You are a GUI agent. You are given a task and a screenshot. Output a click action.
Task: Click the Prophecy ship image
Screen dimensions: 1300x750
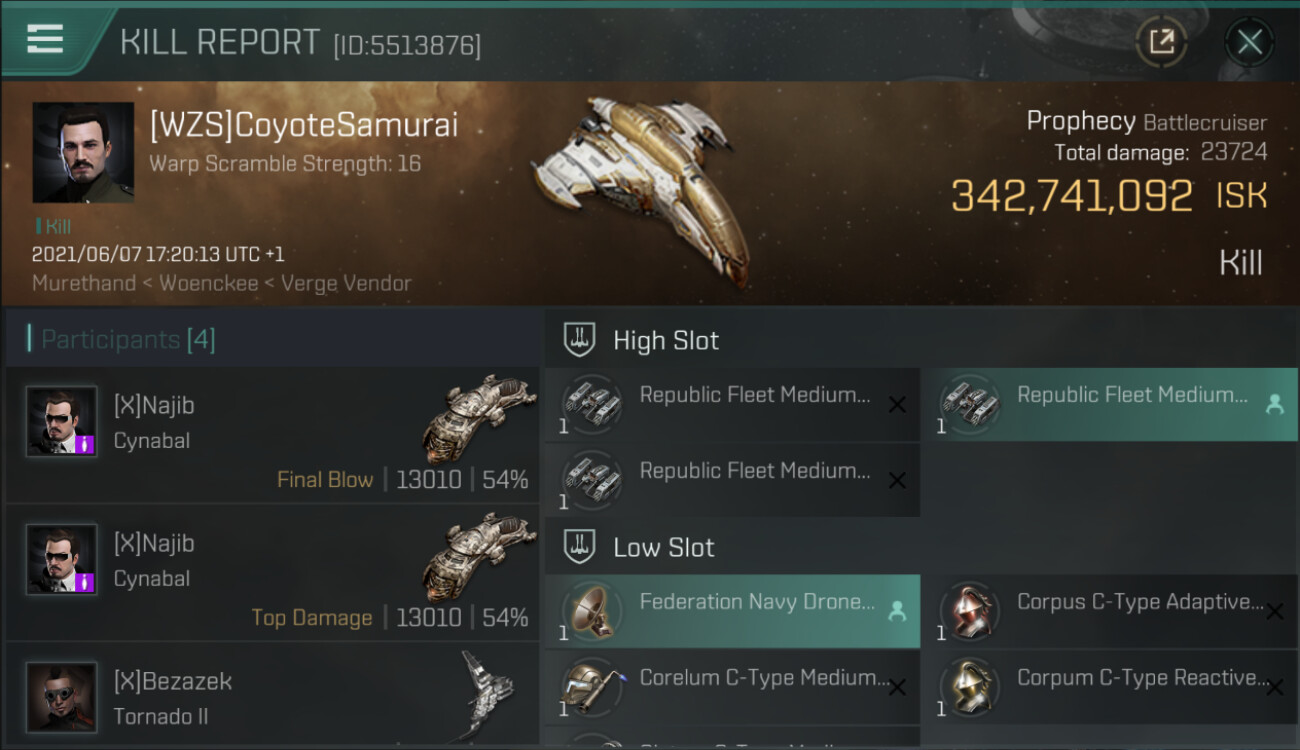tap(642, 187)
